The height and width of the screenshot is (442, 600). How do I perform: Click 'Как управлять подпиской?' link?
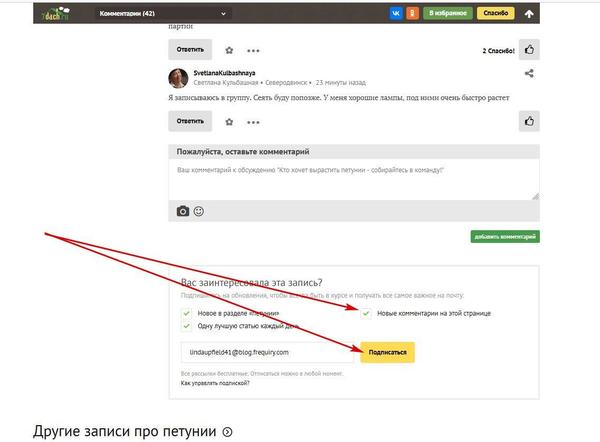point(215,383)
